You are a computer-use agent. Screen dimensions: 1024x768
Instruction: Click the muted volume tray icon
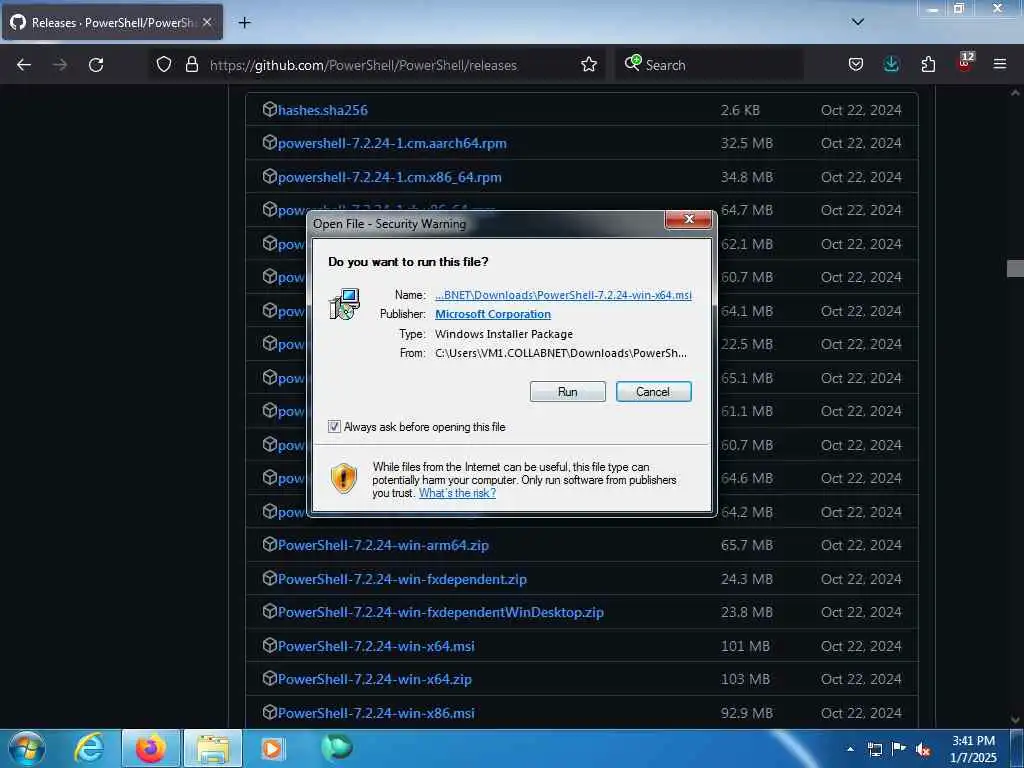(x=923, y=750)
